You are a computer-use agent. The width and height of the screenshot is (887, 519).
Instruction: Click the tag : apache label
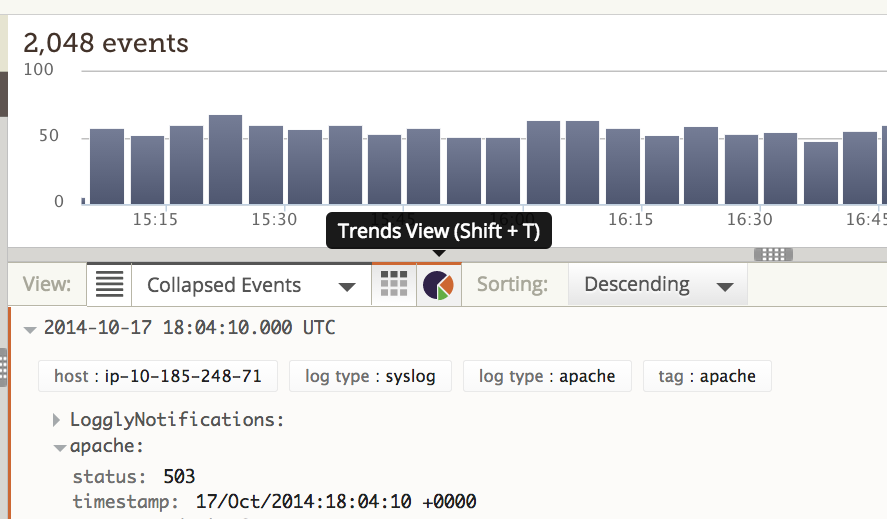coord(706,376)
